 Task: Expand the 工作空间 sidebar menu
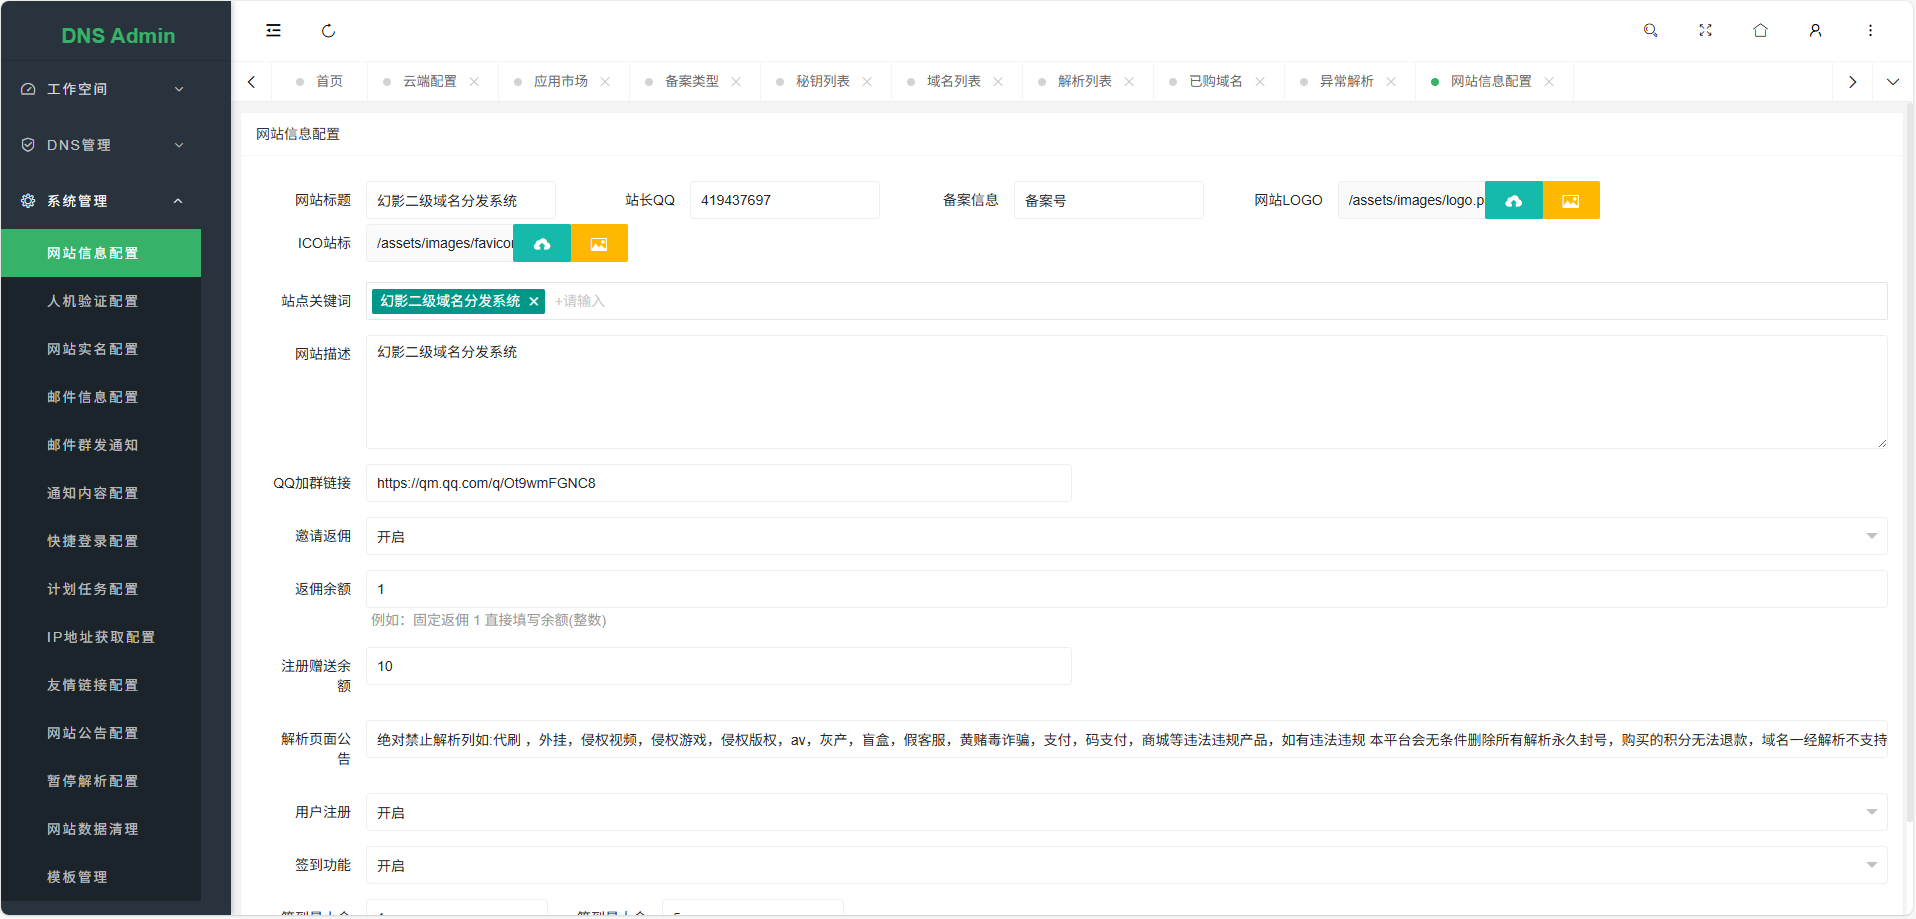coord(101,89)
